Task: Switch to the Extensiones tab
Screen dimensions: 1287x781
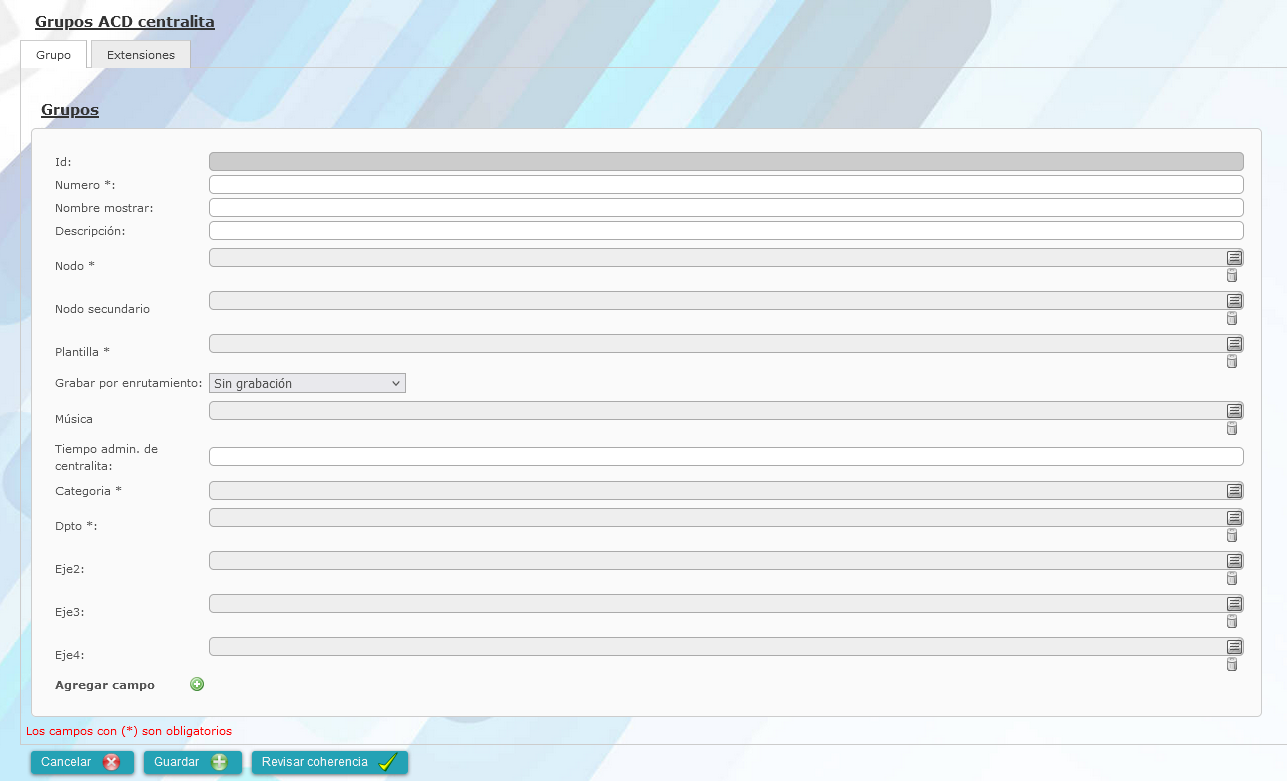Action: [141, 55]
